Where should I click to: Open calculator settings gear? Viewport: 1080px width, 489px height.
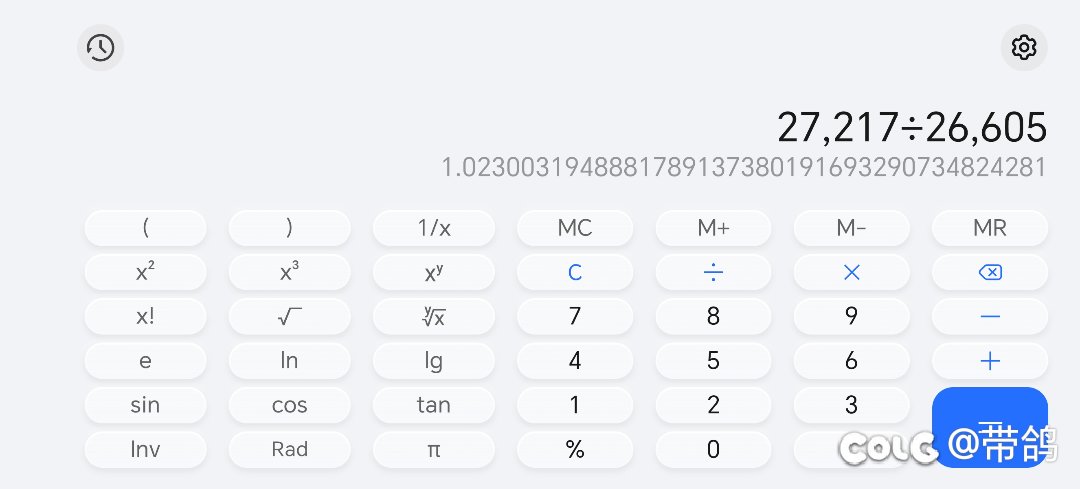click(1023, 47)
